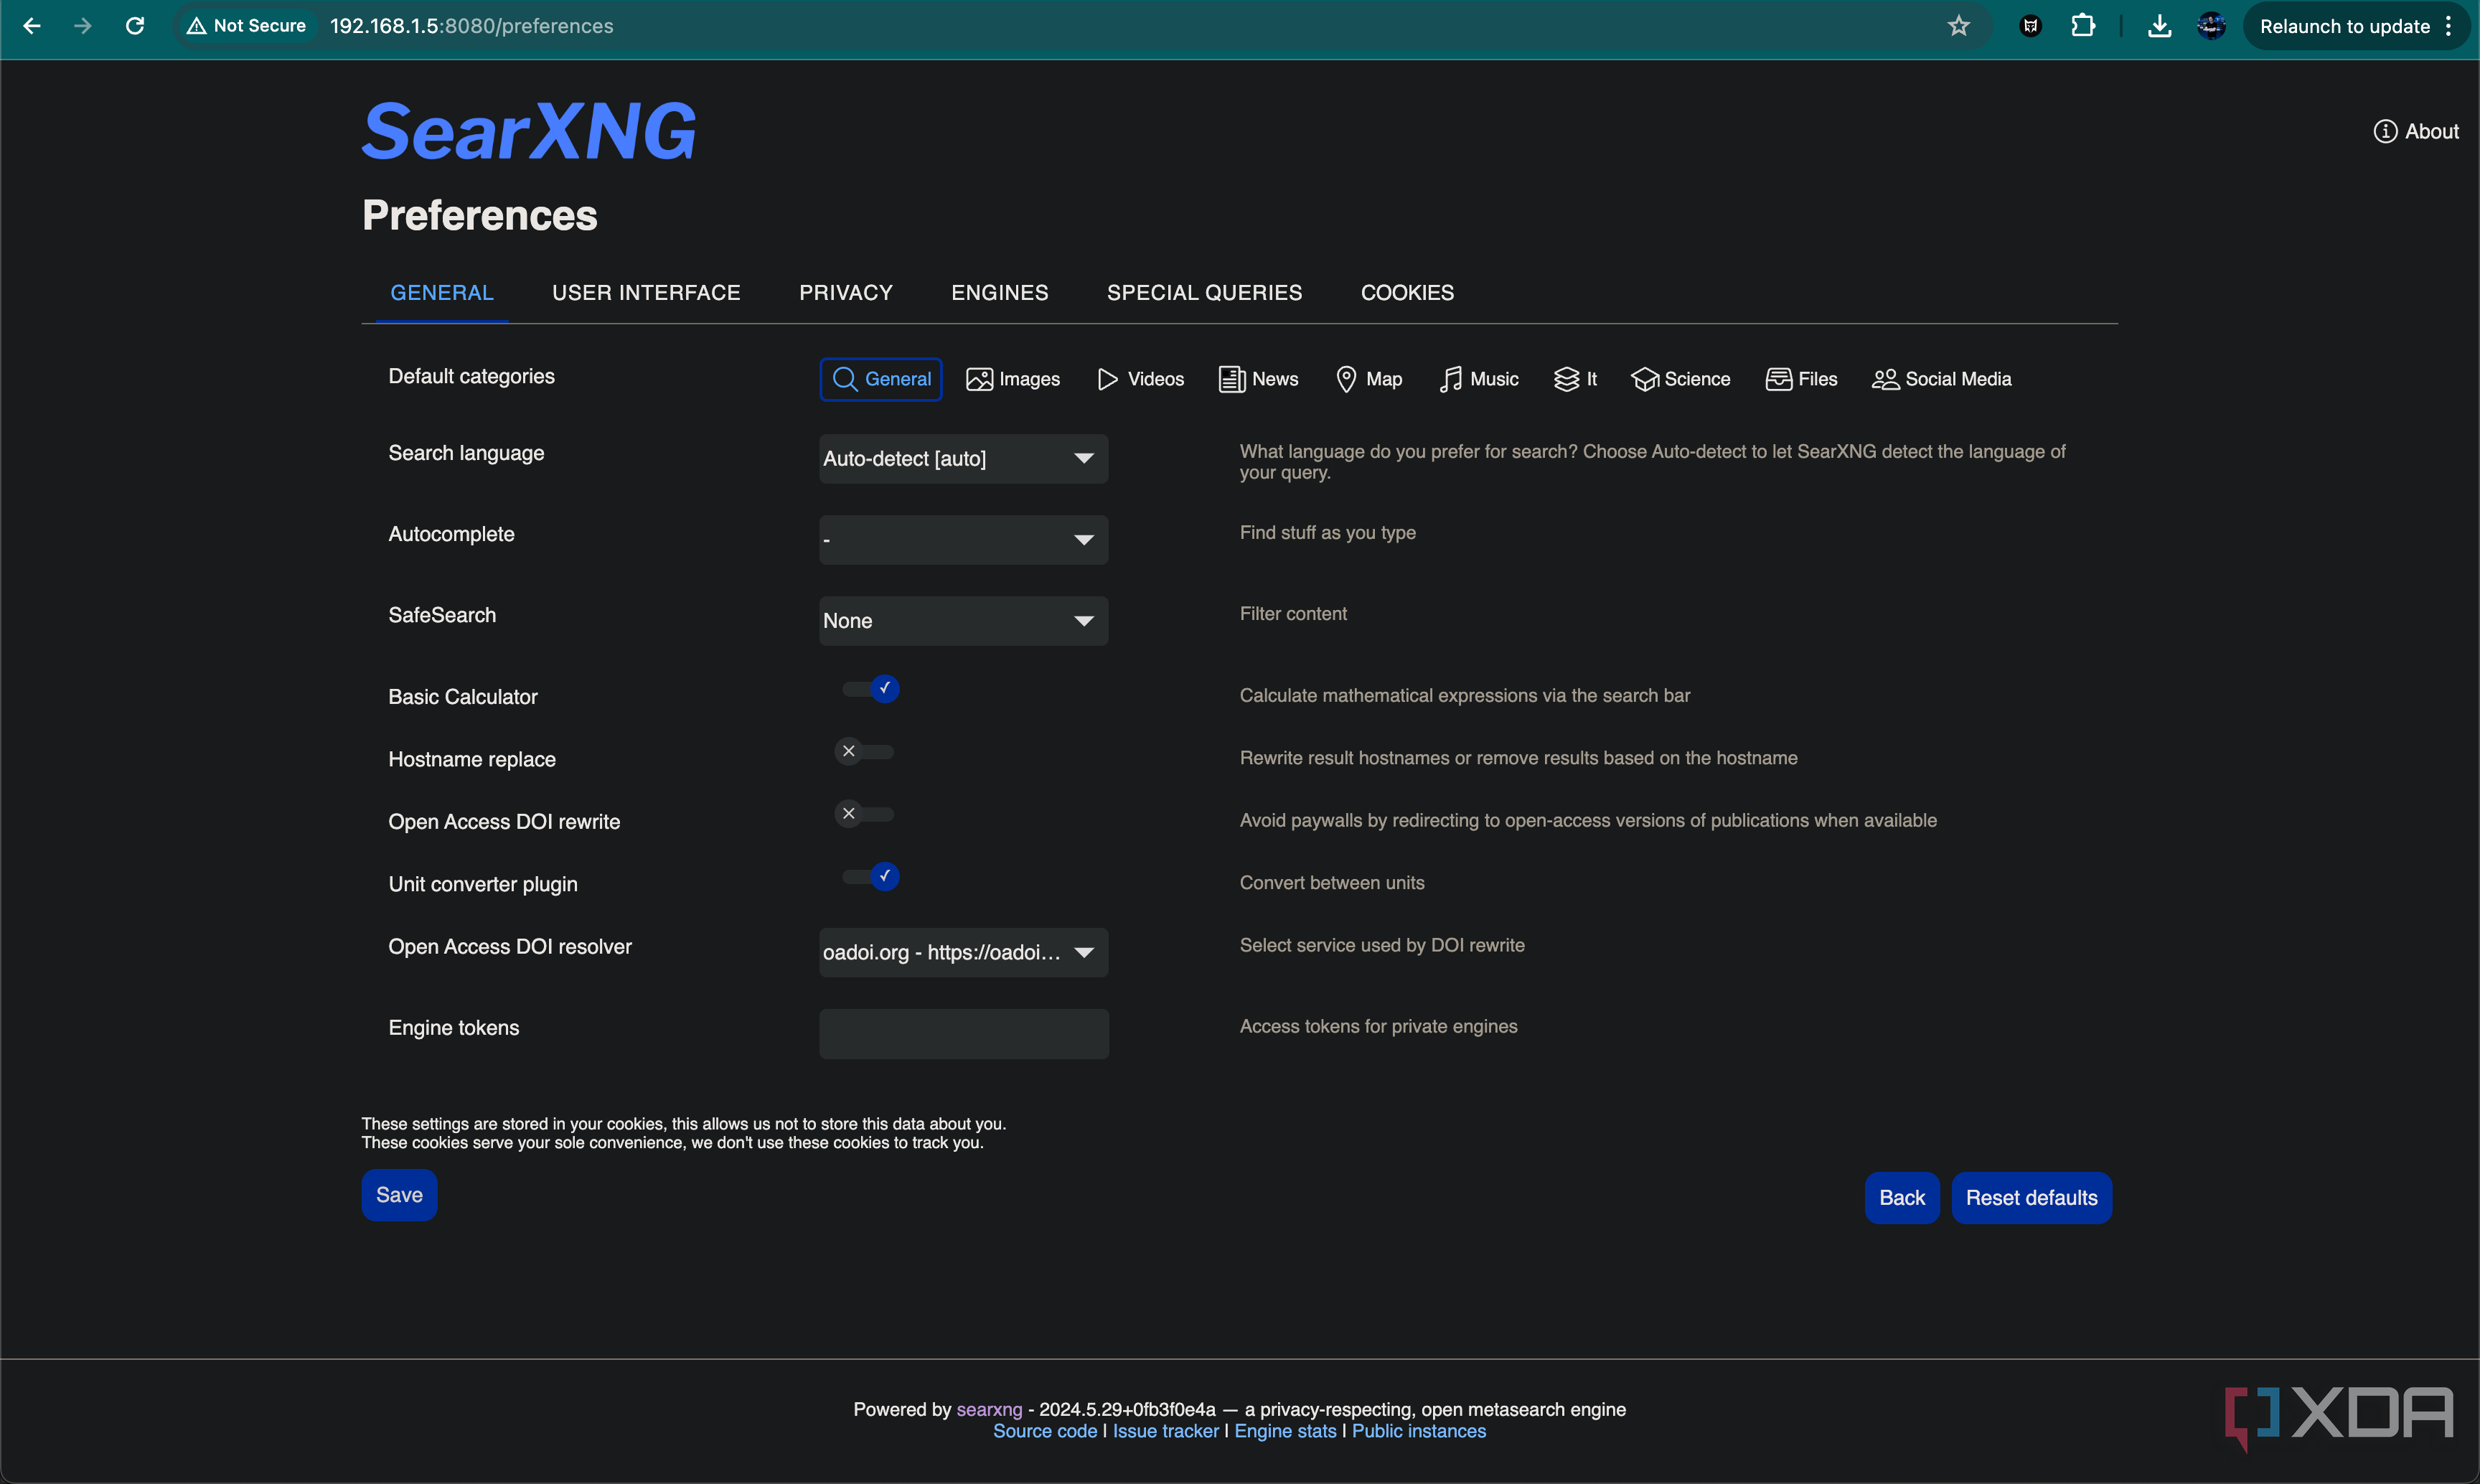This screenshot has height=1484, width=2480.
Task: Focus the Engine tokens input field
Action: (x=964, y=1034)
